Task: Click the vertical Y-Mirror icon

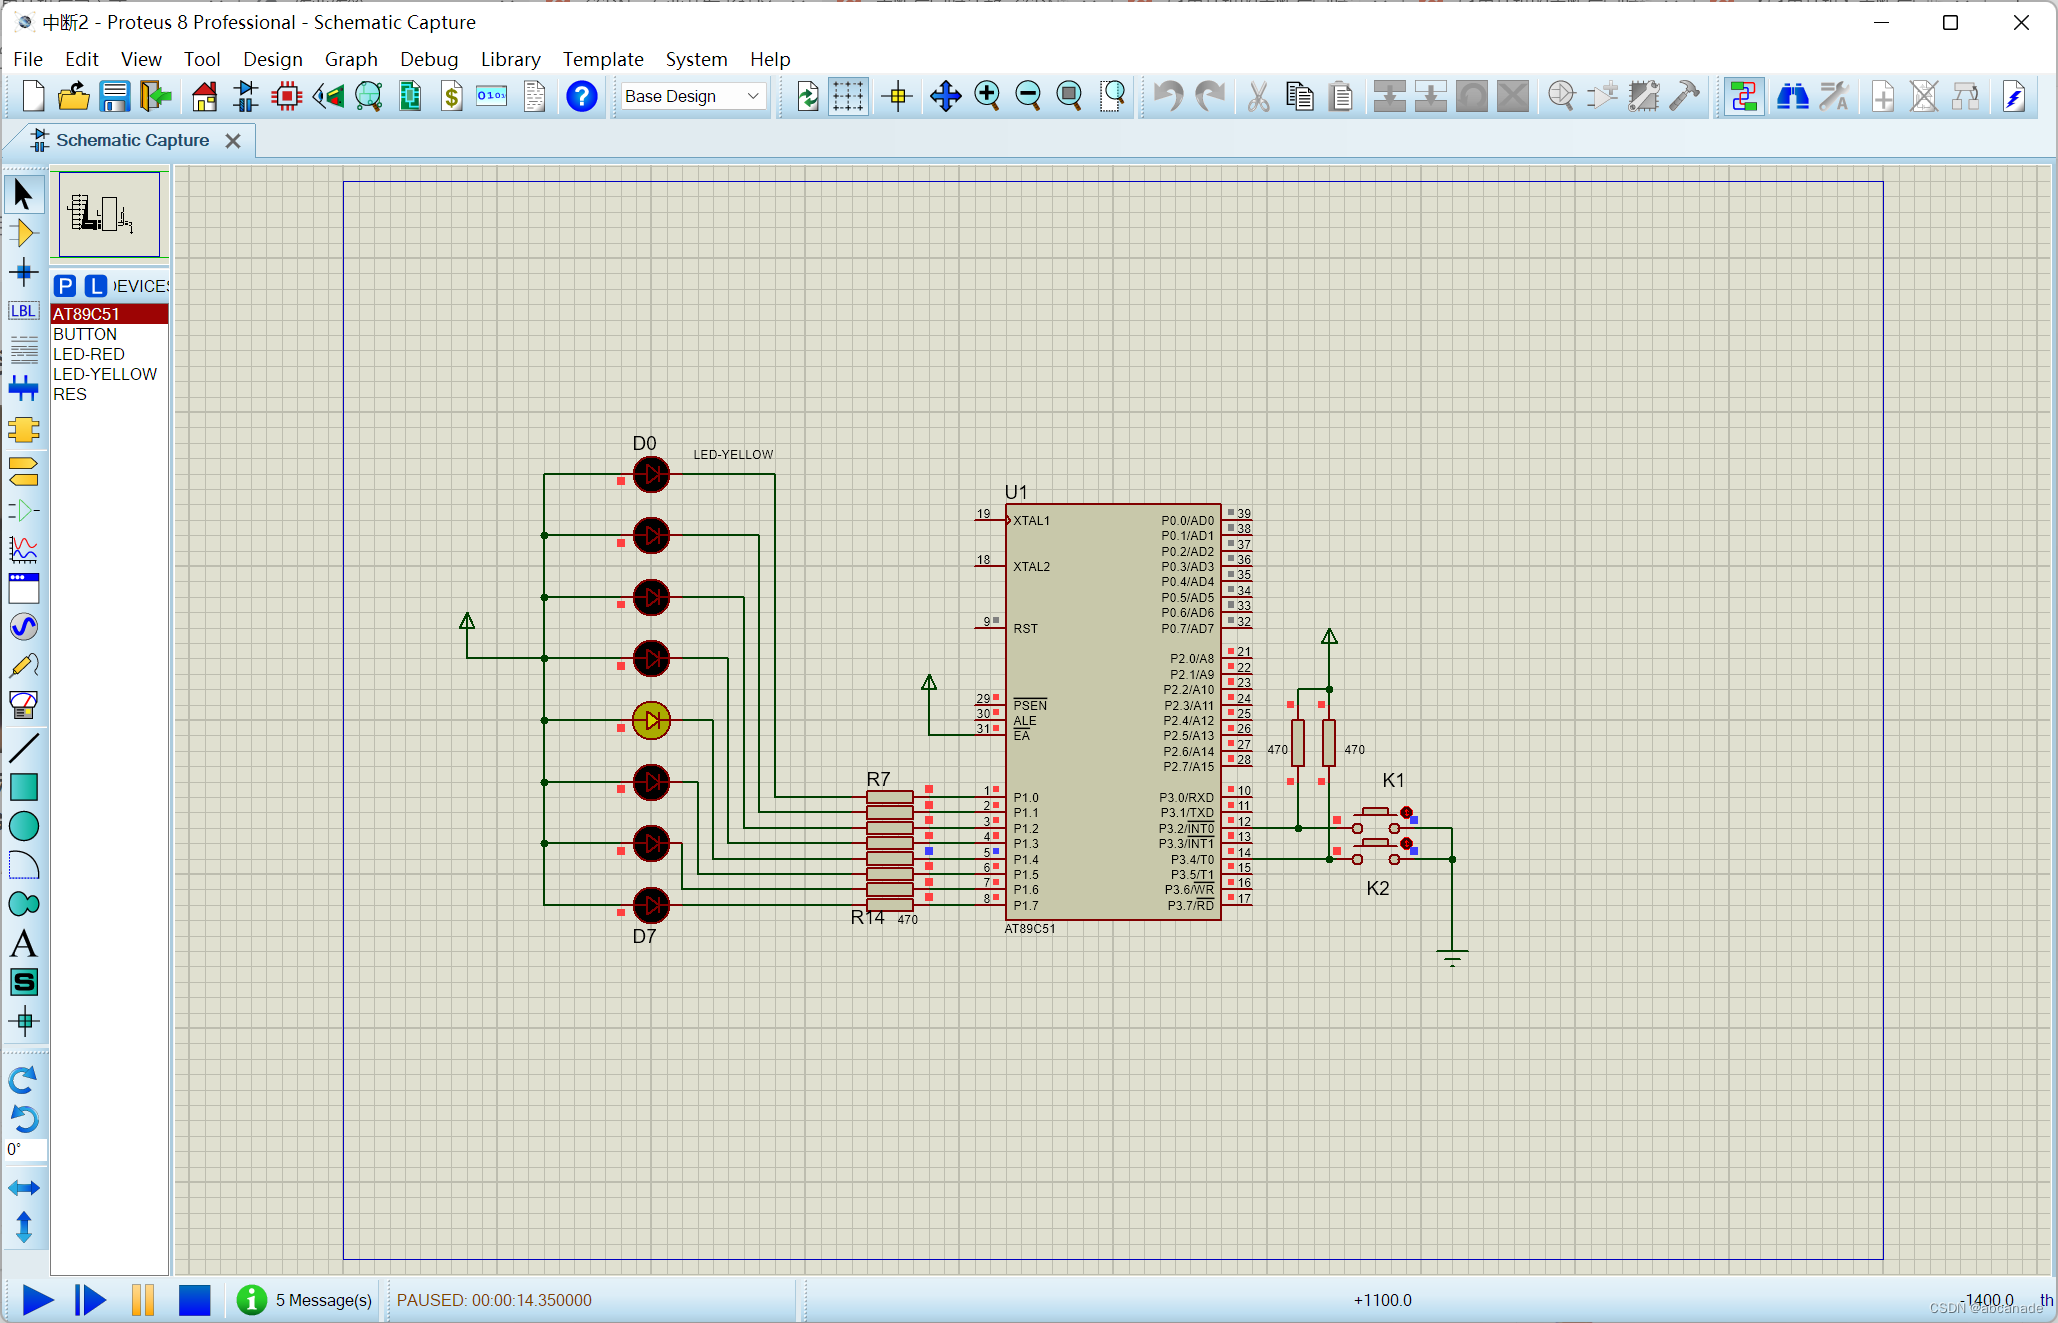Action: (x=24, y=1226)
